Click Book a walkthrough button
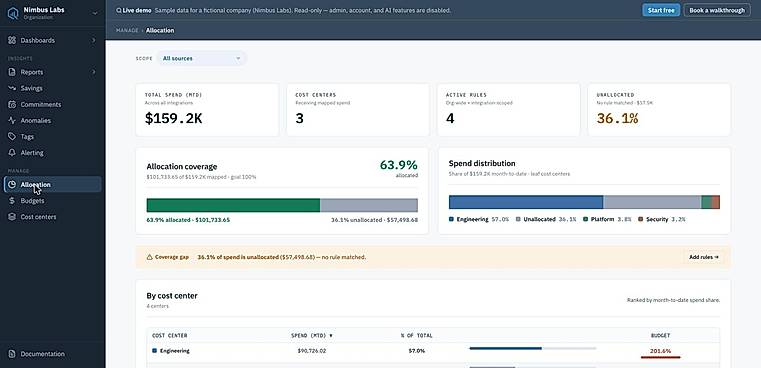Viewport: 761px width, 368px height. coord(717,10)
